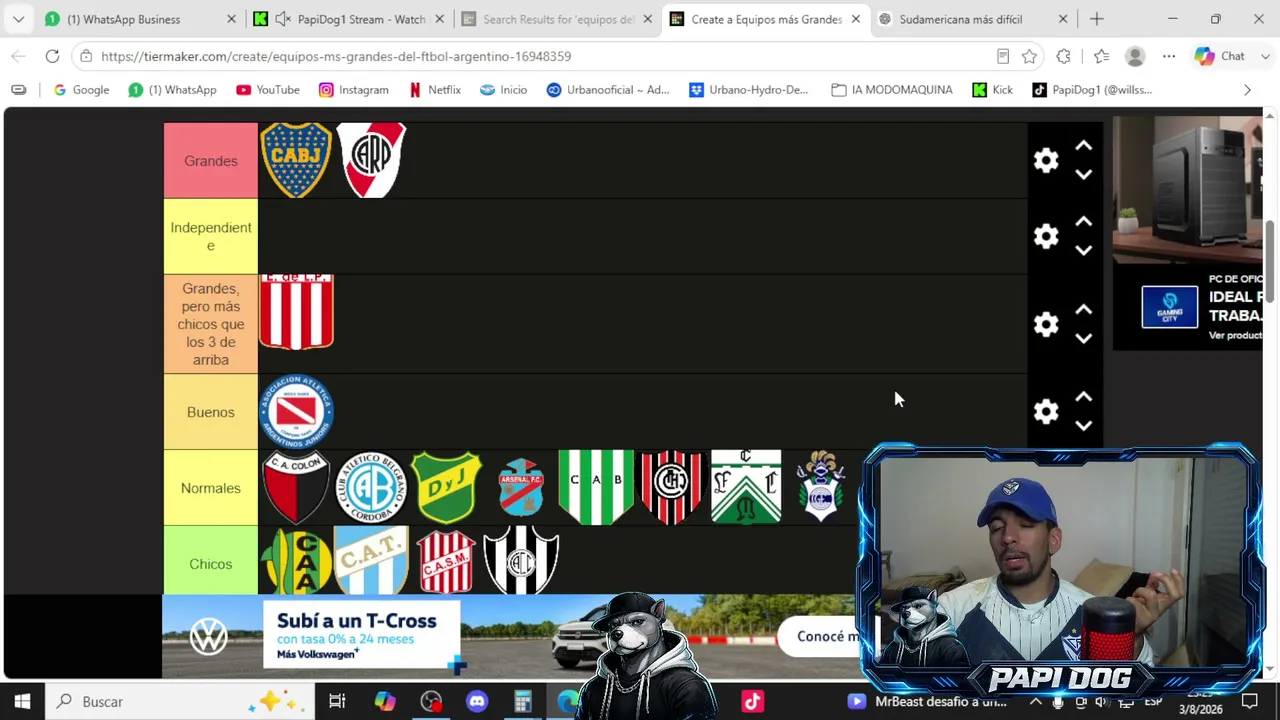Screen dimensions: 1280x720
Task: Select the Arsenal F.C. crest
Action: tap(521, 488)
